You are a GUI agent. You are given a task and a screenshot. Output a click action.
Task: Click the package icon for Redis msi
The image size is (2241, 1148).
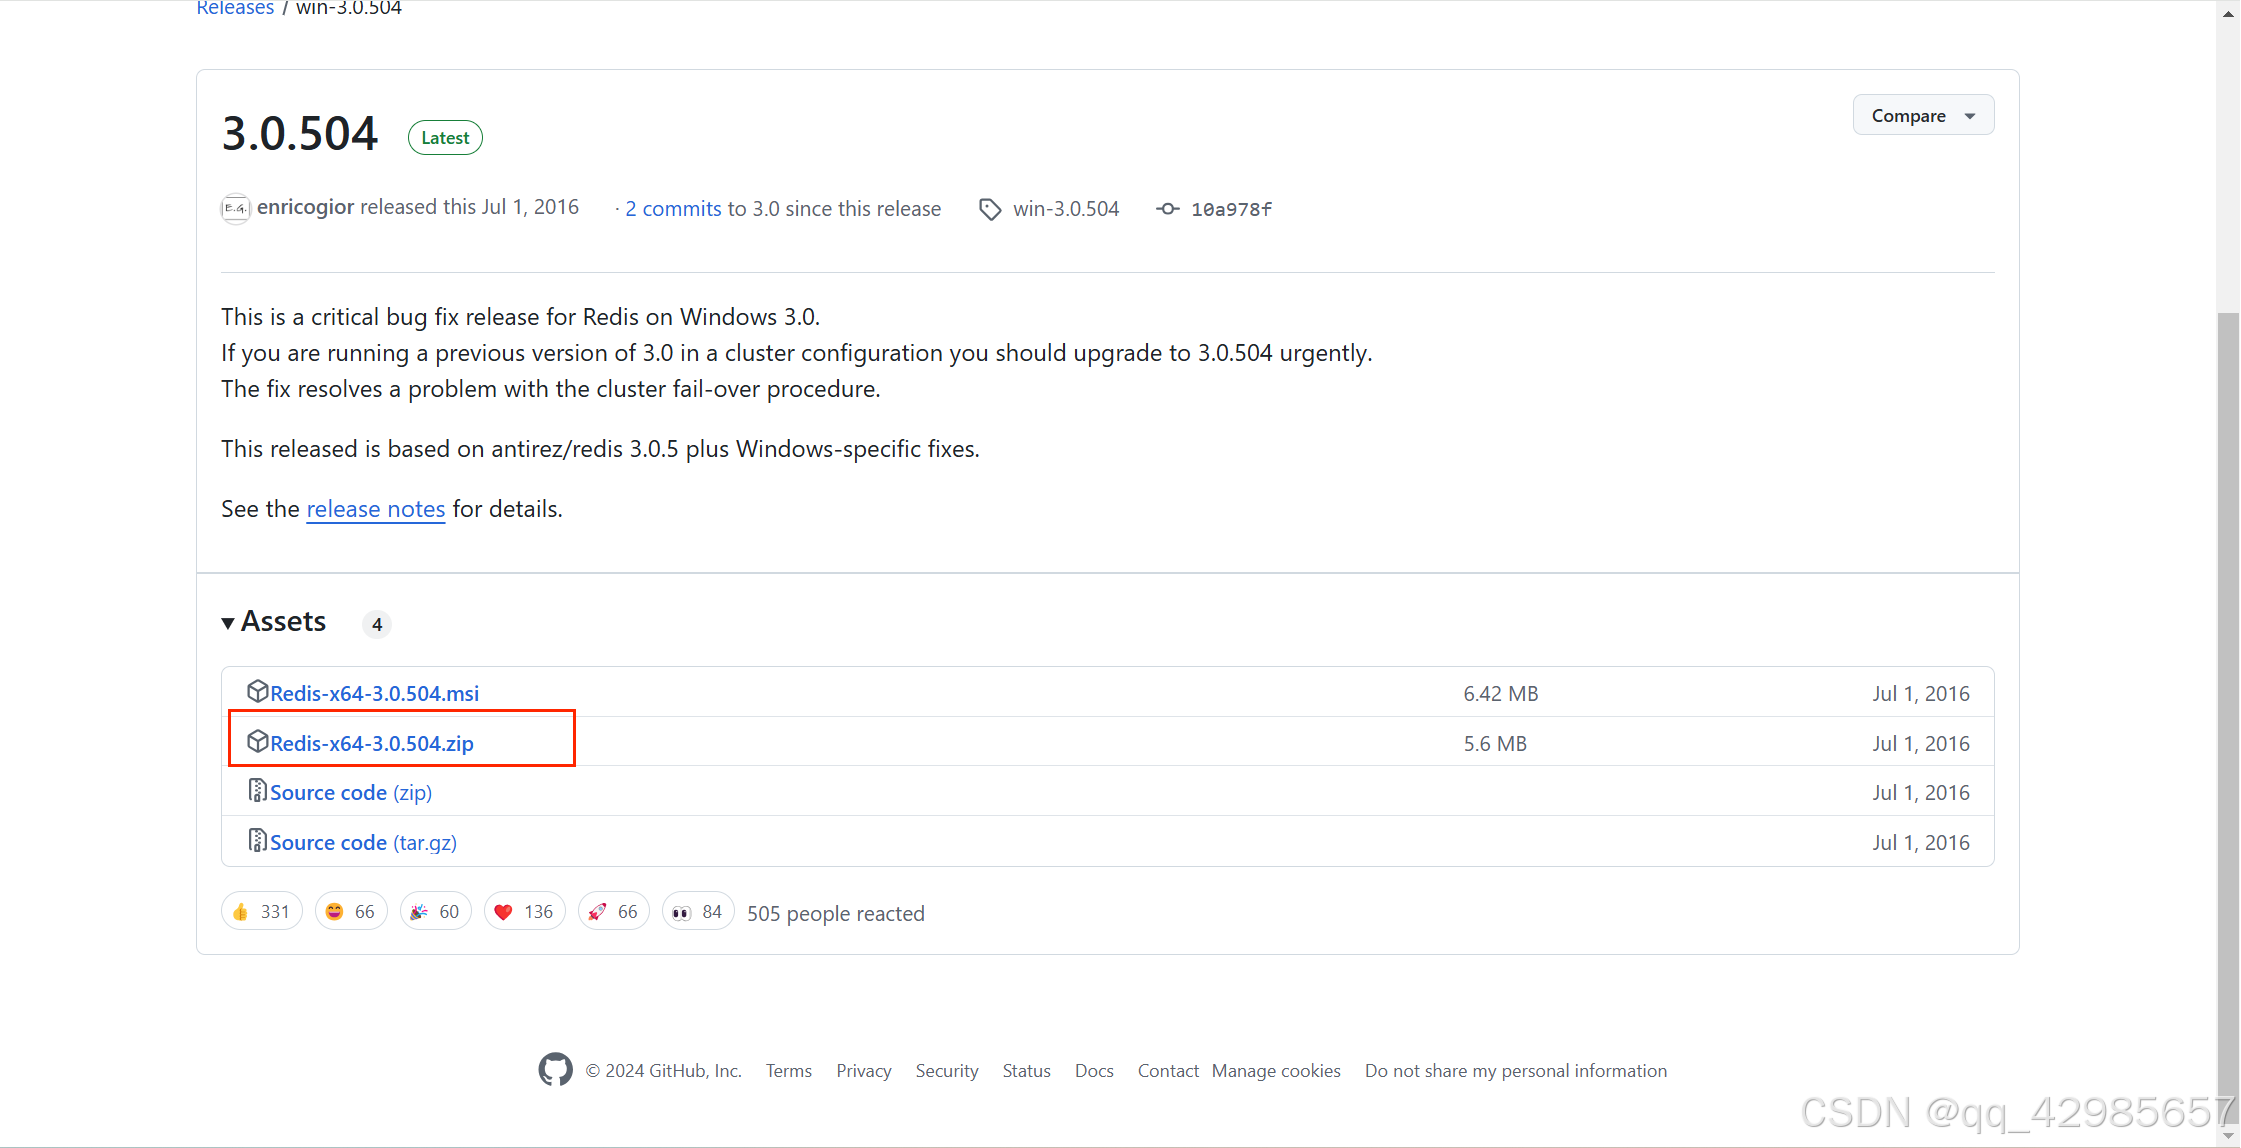pos(257,692)
